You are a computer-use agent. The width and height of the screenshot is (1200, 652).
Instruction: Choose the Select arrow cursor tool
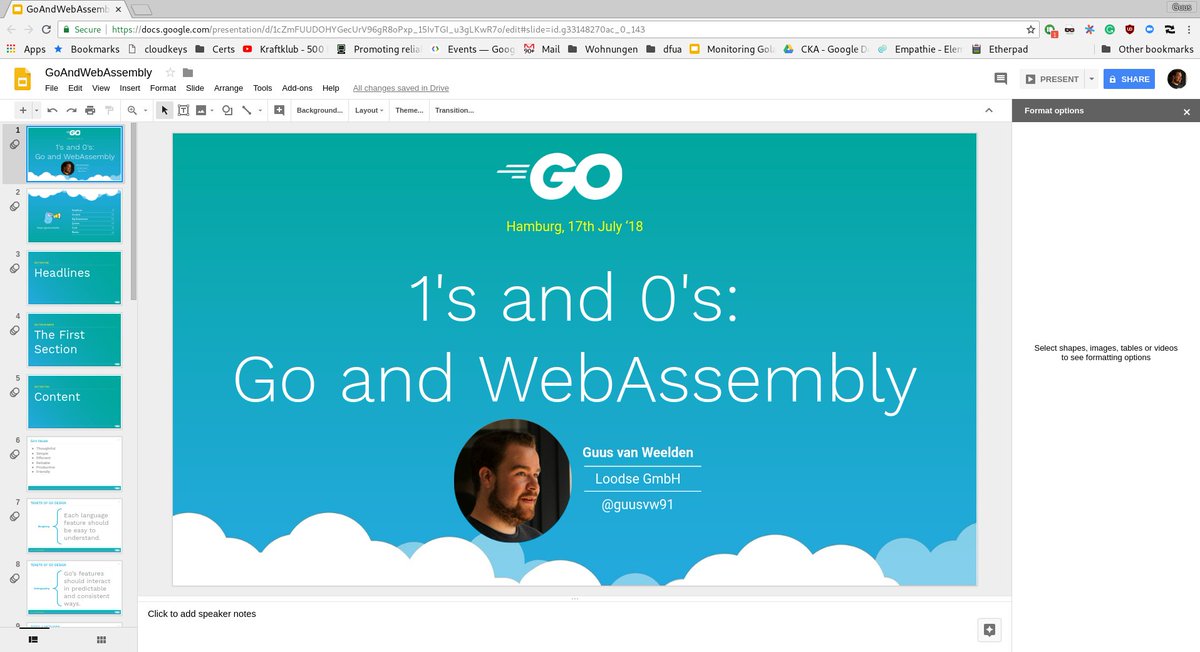165,110
